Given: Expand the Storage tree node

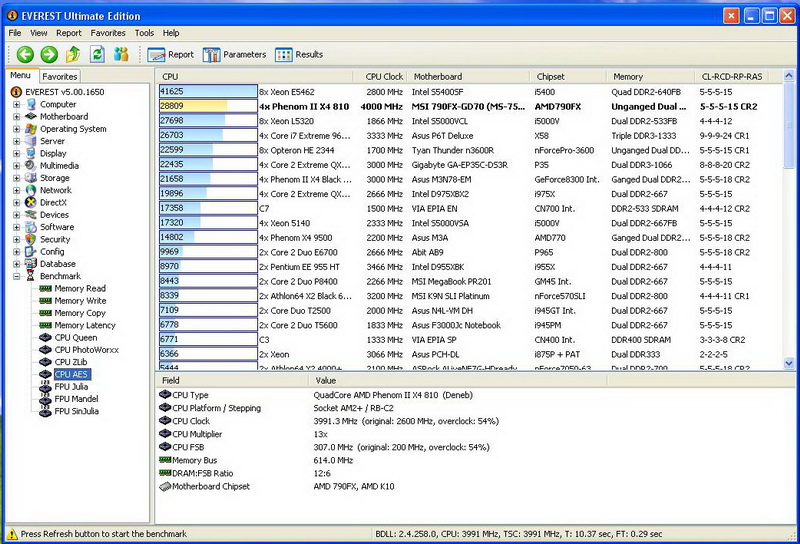Looking at the screenshot, I should (16, 178).
